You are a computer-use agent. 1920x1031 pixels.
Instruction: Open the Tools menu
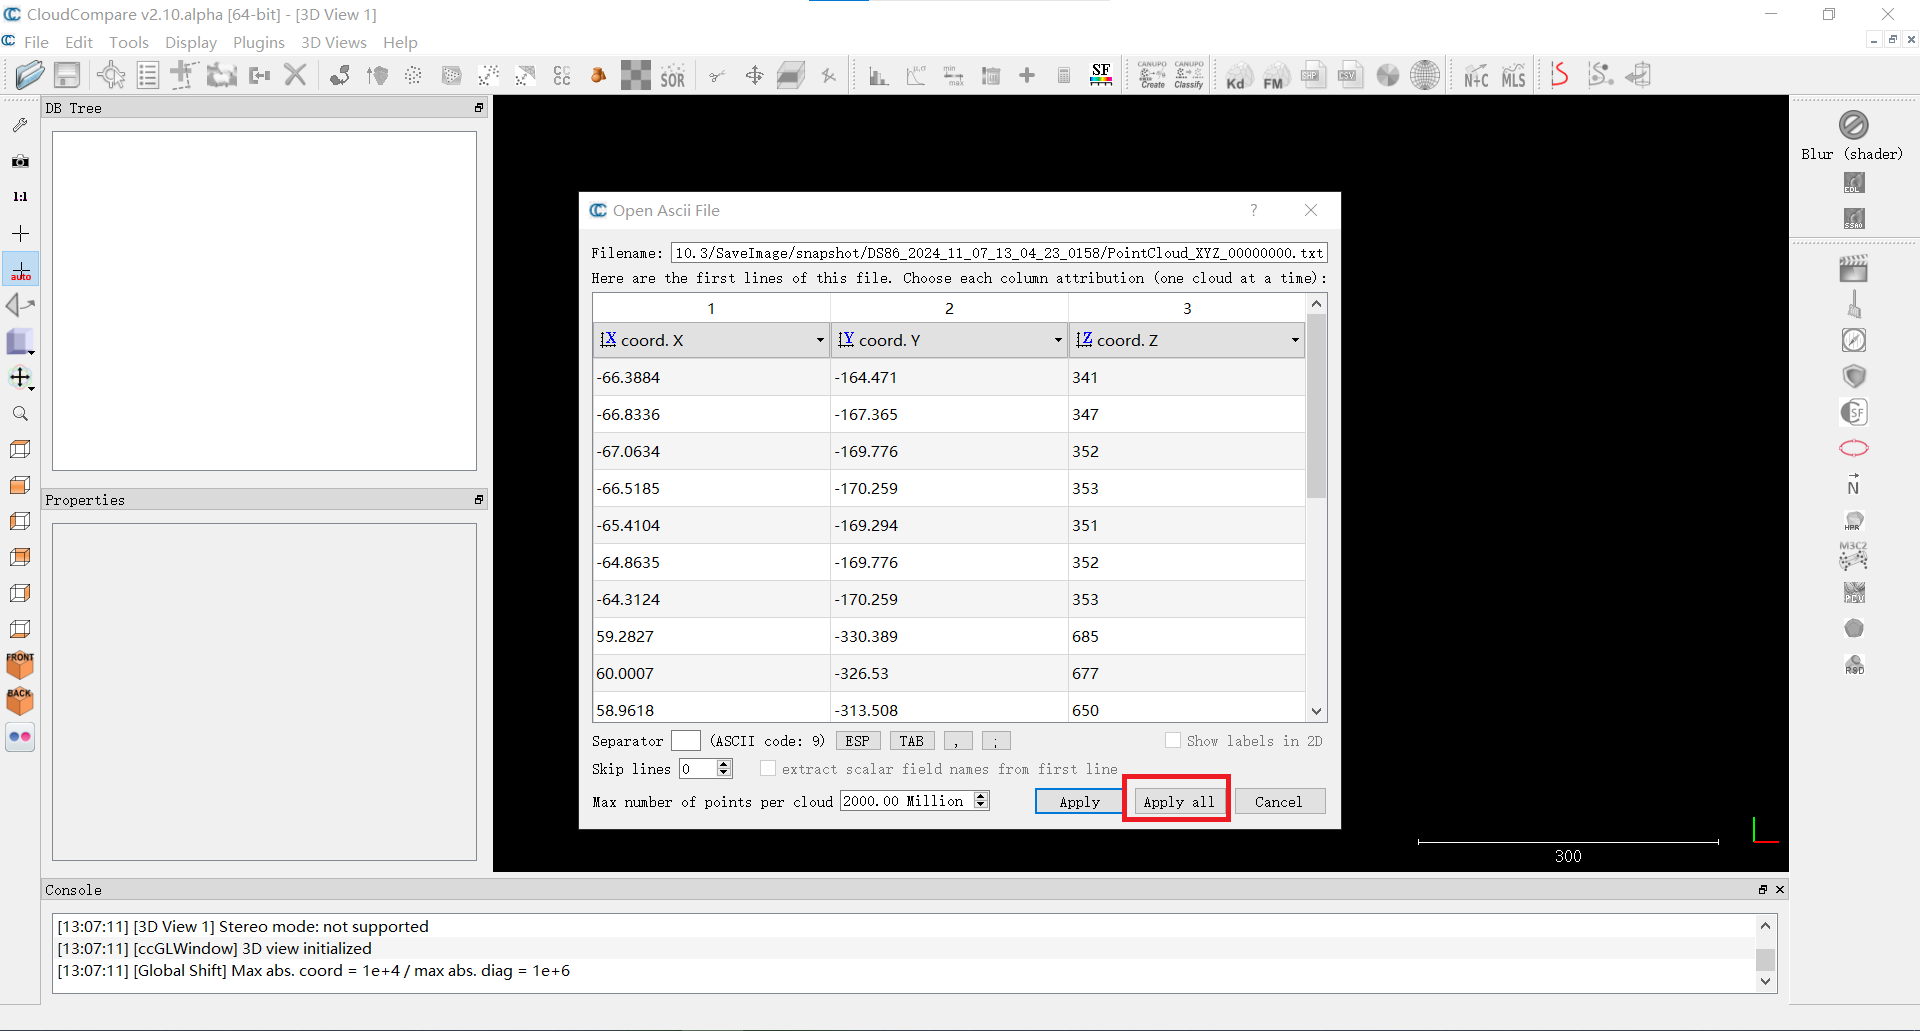click(x=129, y=42)
